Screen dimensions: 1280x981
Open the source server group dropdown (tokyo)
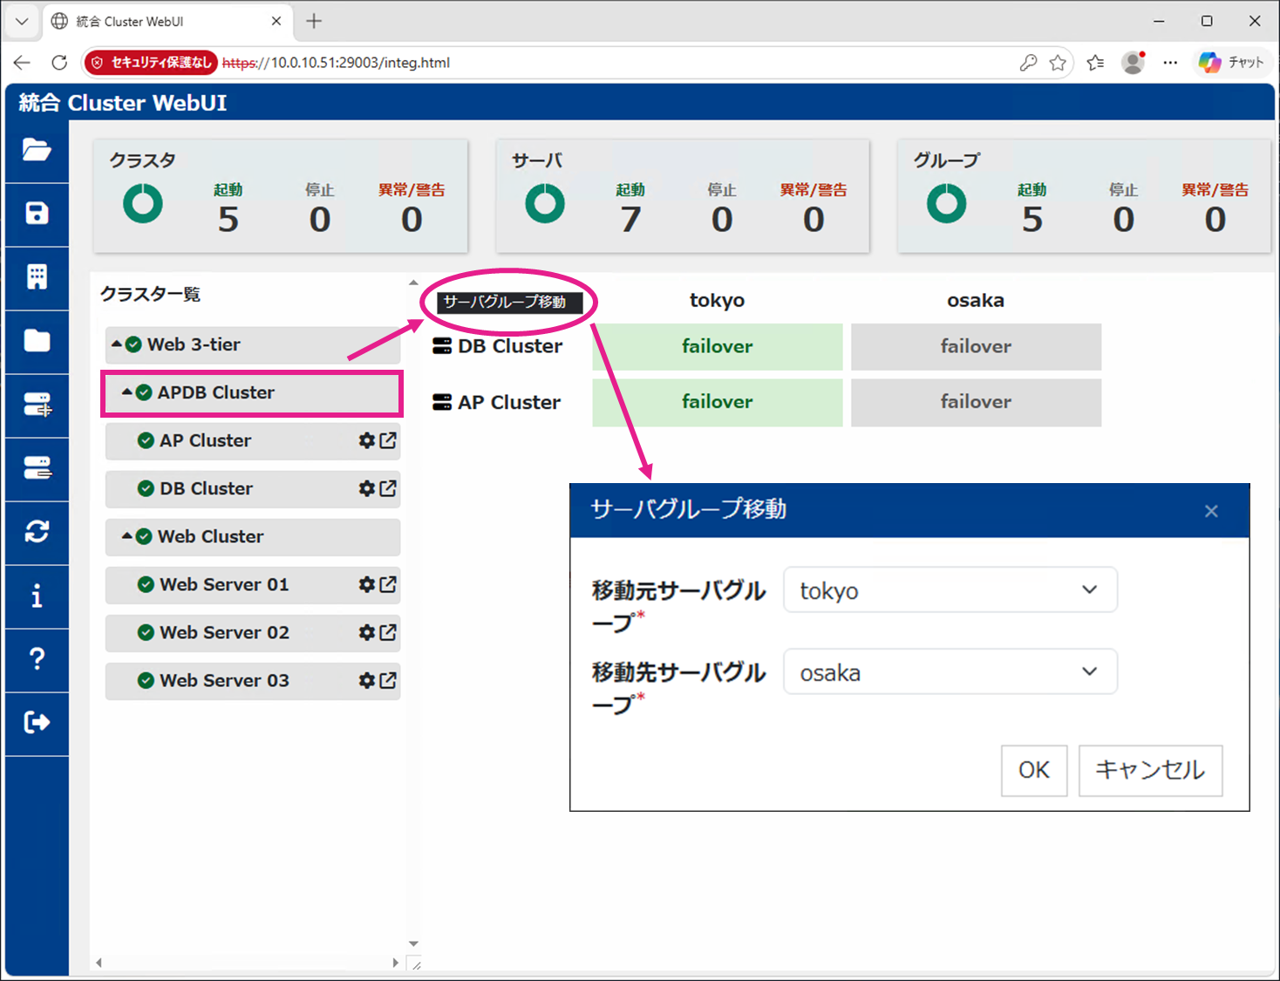point(950,590)
